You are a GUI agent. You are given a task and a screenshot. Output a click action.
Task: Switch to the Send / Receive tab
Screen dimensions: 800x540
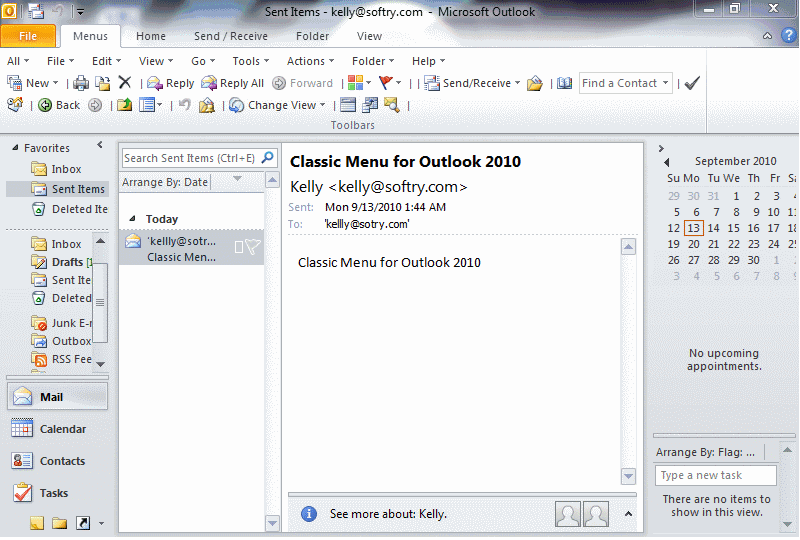point(231,36)
